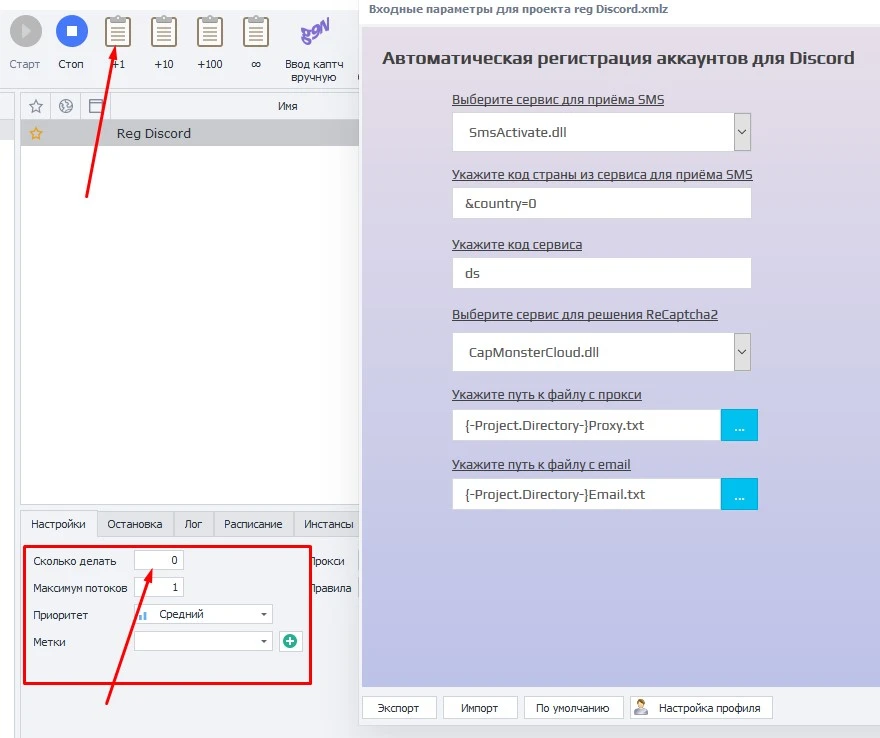Add a new label with green plus
The width and height of the screenshot is (880, 738).
tap(290, 641)
